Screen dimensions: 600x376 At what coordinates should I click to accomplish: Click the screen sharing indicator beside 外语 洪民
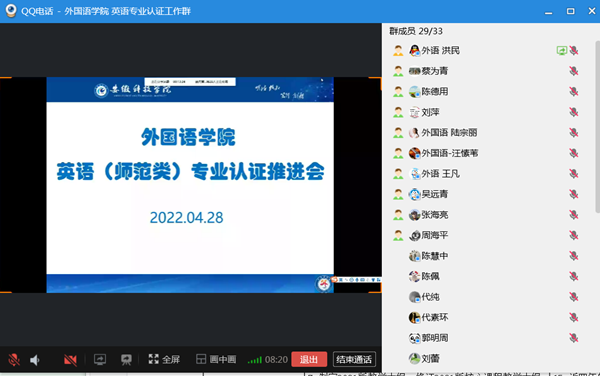(x=562, y=50)
